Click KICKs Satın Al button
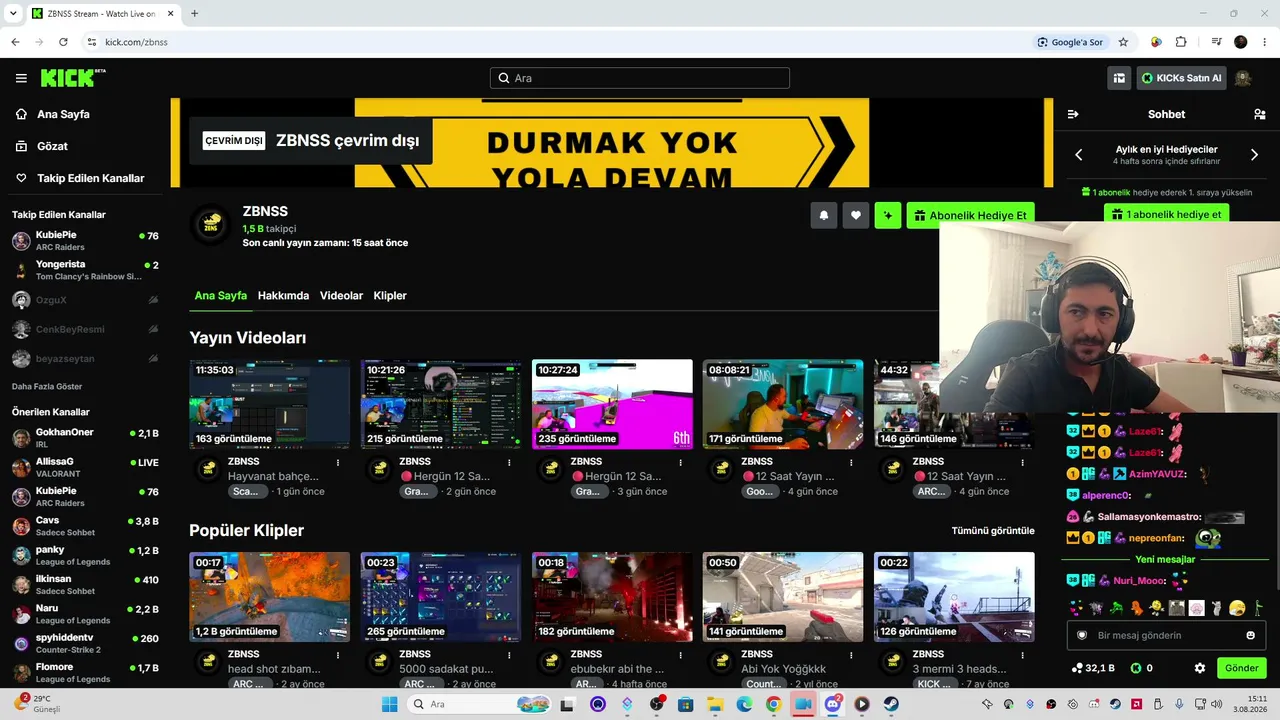 pyautogui.click(x=1182, y=78)
